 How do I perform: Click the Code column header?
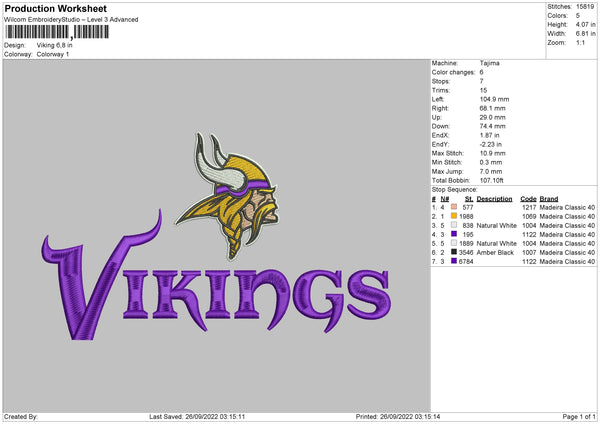pyautogui.click(x=528, y=199)
